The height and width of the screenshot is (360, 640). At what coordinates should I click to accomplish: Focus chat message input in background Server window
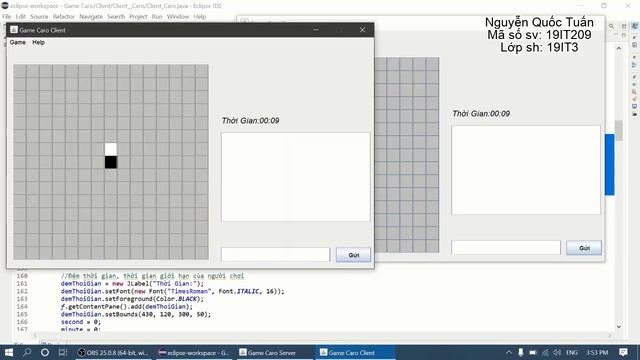tap(506, 247)
